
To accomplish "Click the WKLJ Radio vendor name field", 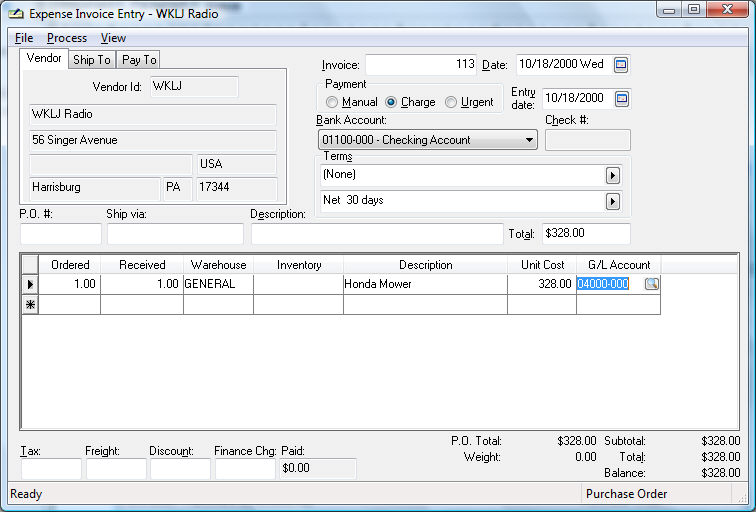I will (153, 115).
